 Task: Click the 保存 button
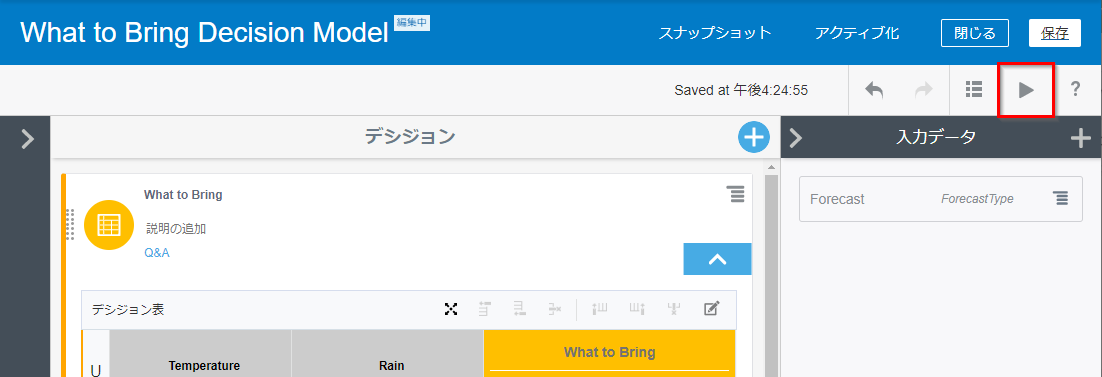(x=1055, y=33)
